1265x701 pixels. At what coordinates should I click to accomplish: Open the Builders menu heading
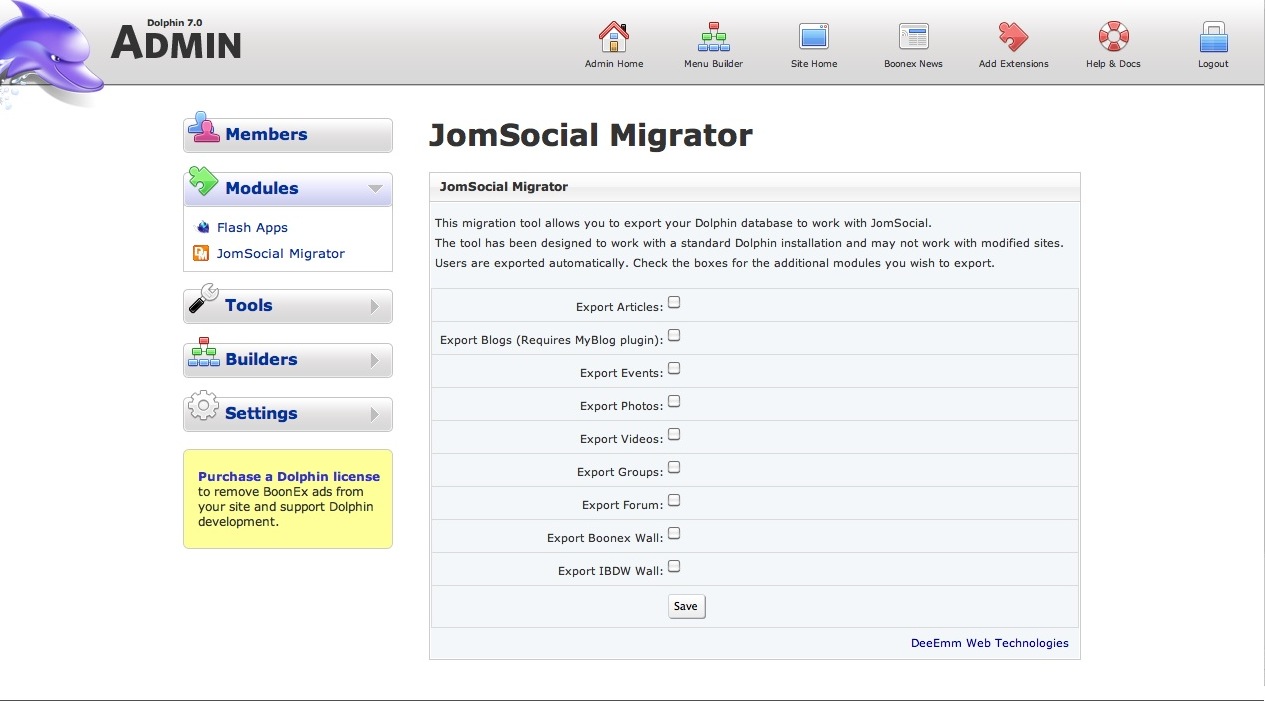point(261,359)
